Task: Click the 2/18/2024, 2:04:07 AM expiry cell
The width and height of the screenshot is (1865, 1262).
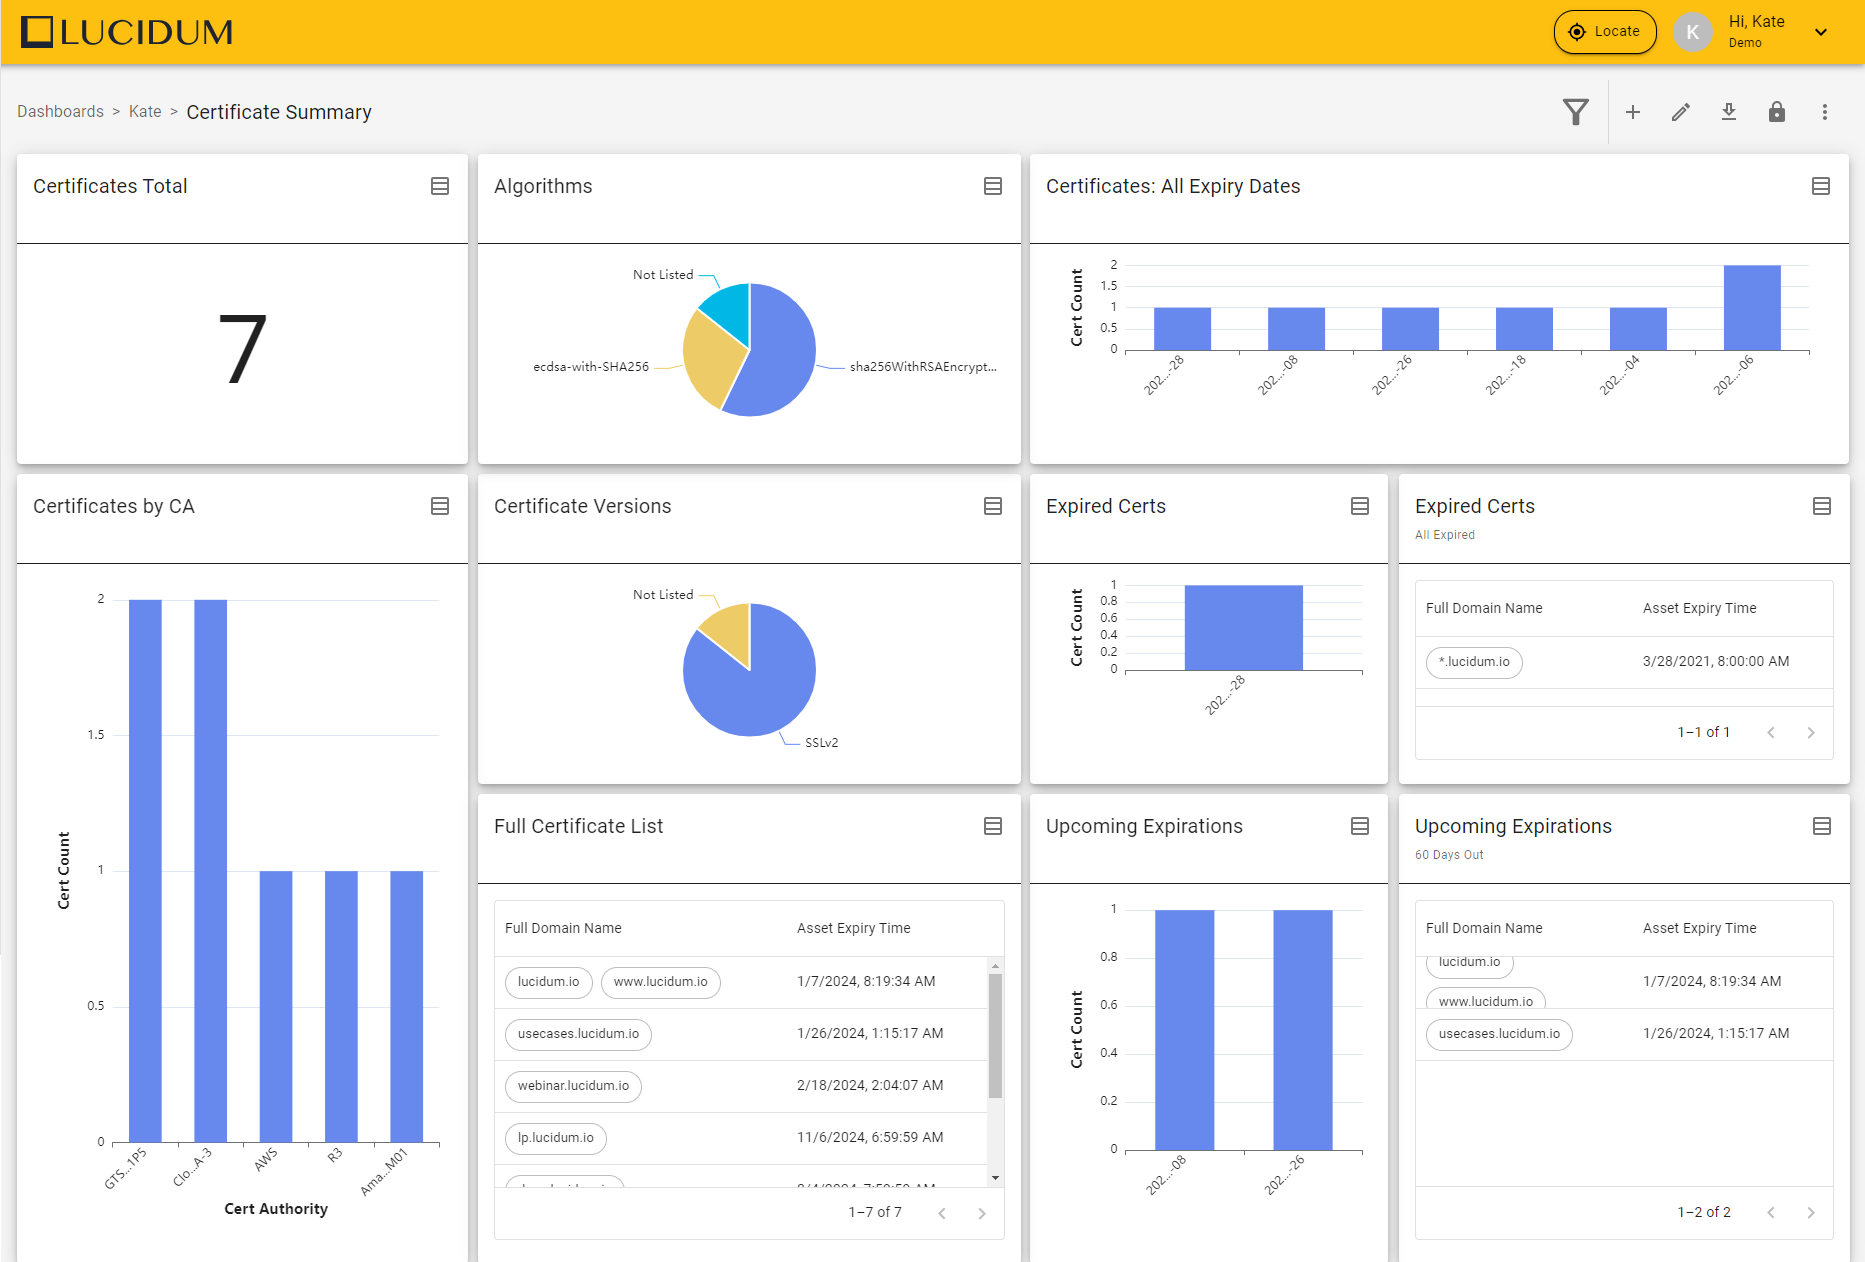Action: tap(870, 1085)
